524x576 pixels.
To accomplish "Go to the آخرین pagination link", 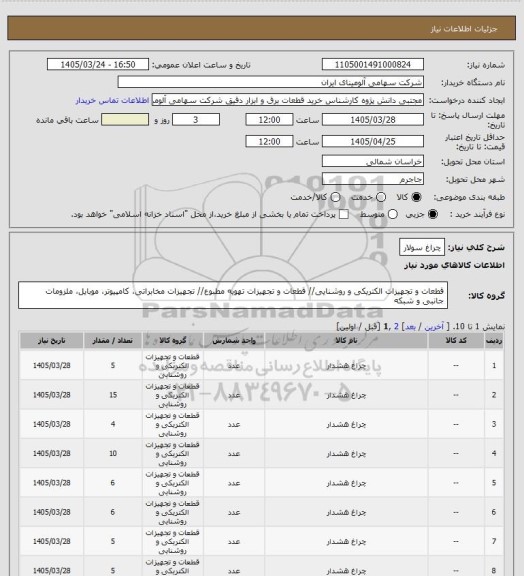I will (434, 327).
